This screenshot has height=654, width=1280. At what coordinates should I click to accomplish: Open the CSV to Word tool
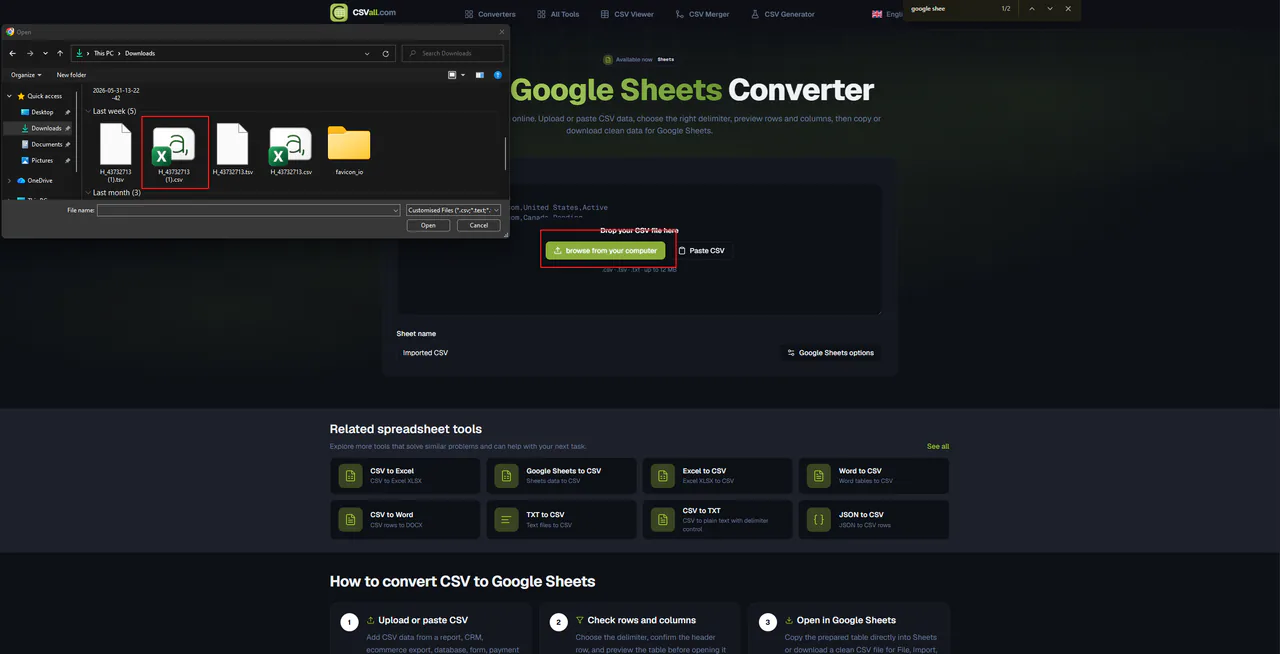pyautogui.click(x=404, y=520)
